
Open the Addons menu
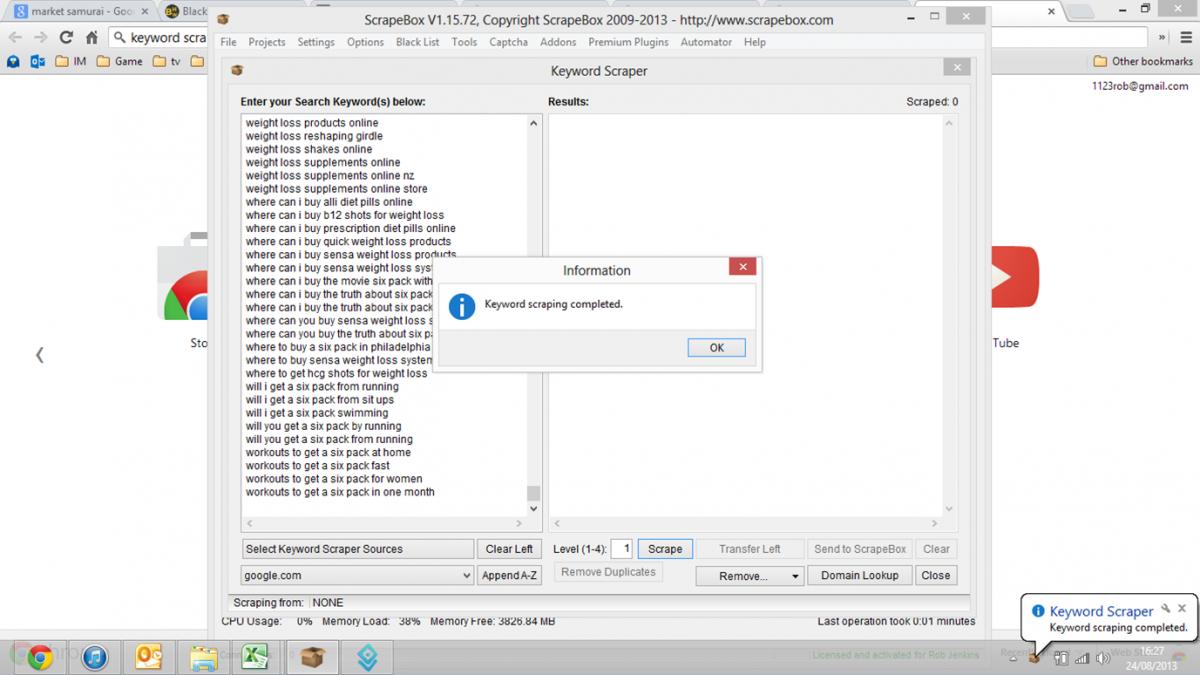558,42
